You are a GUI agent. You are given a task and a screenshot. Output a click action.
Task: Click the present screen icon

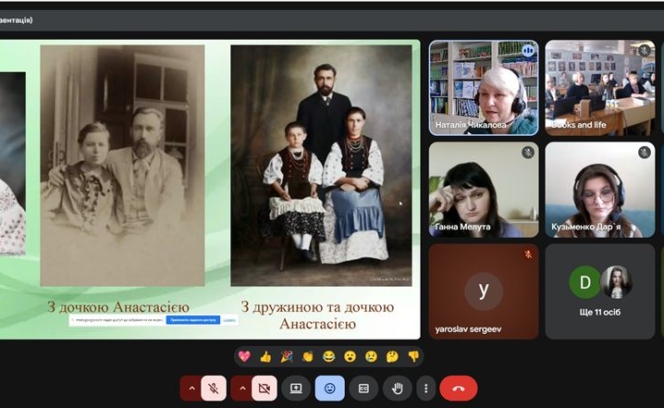tap(296, 388)
